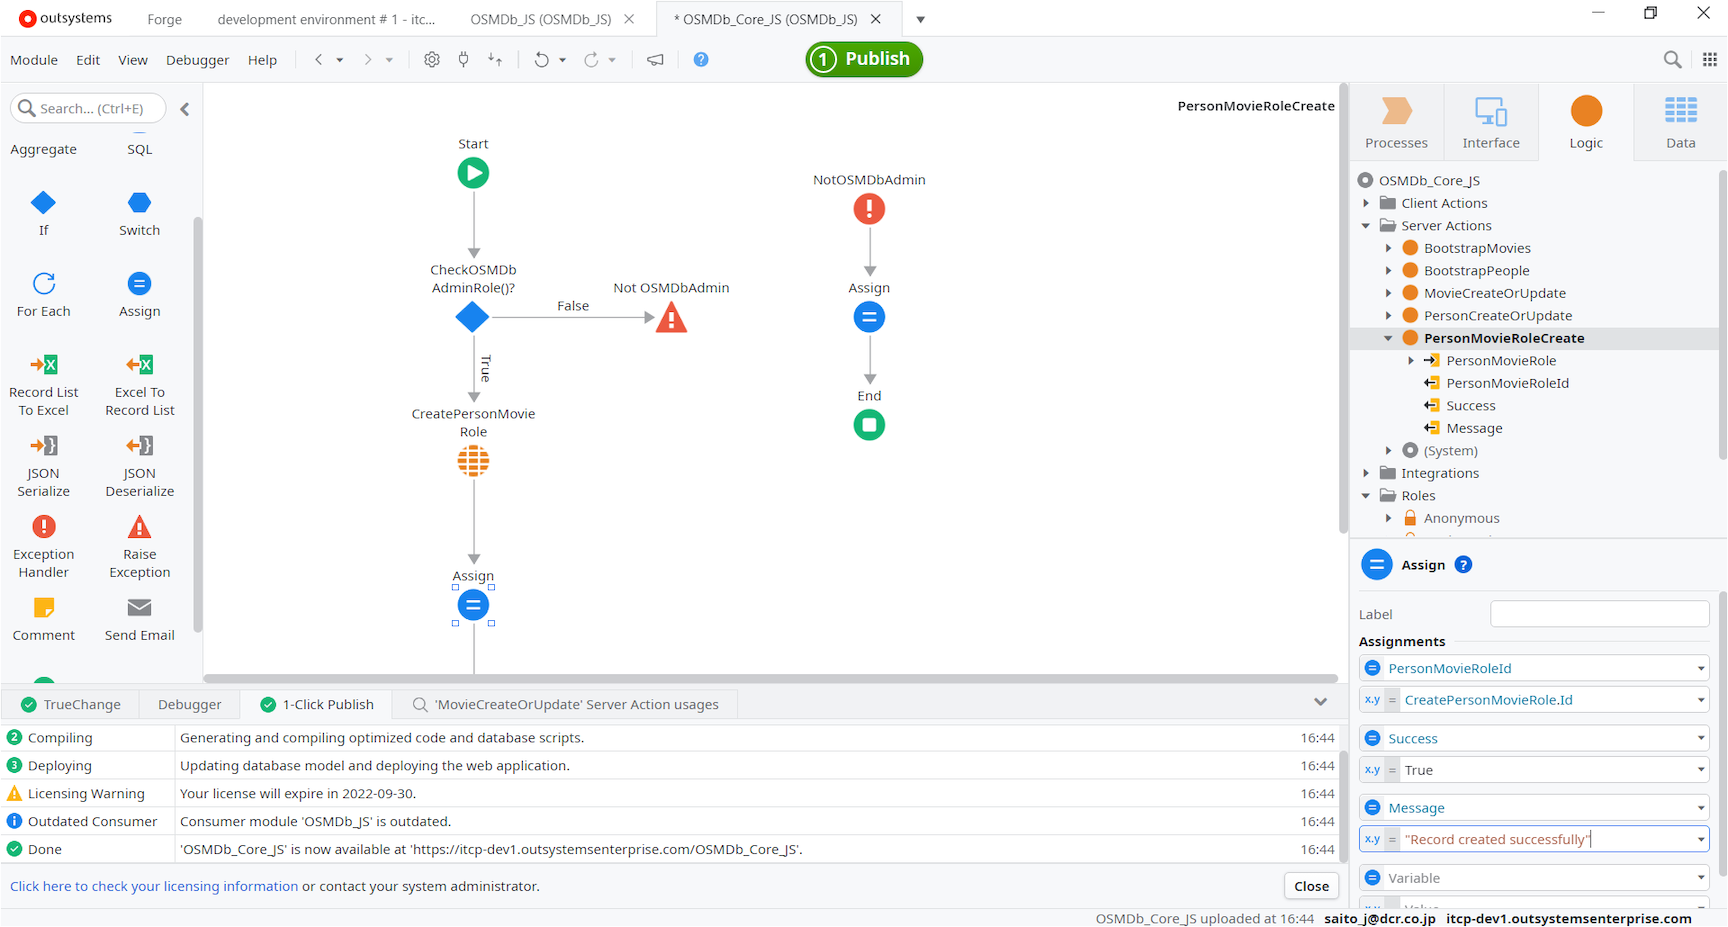Switch to the Data layer tab
The image size is (1728, 927).
(1680, 122)
